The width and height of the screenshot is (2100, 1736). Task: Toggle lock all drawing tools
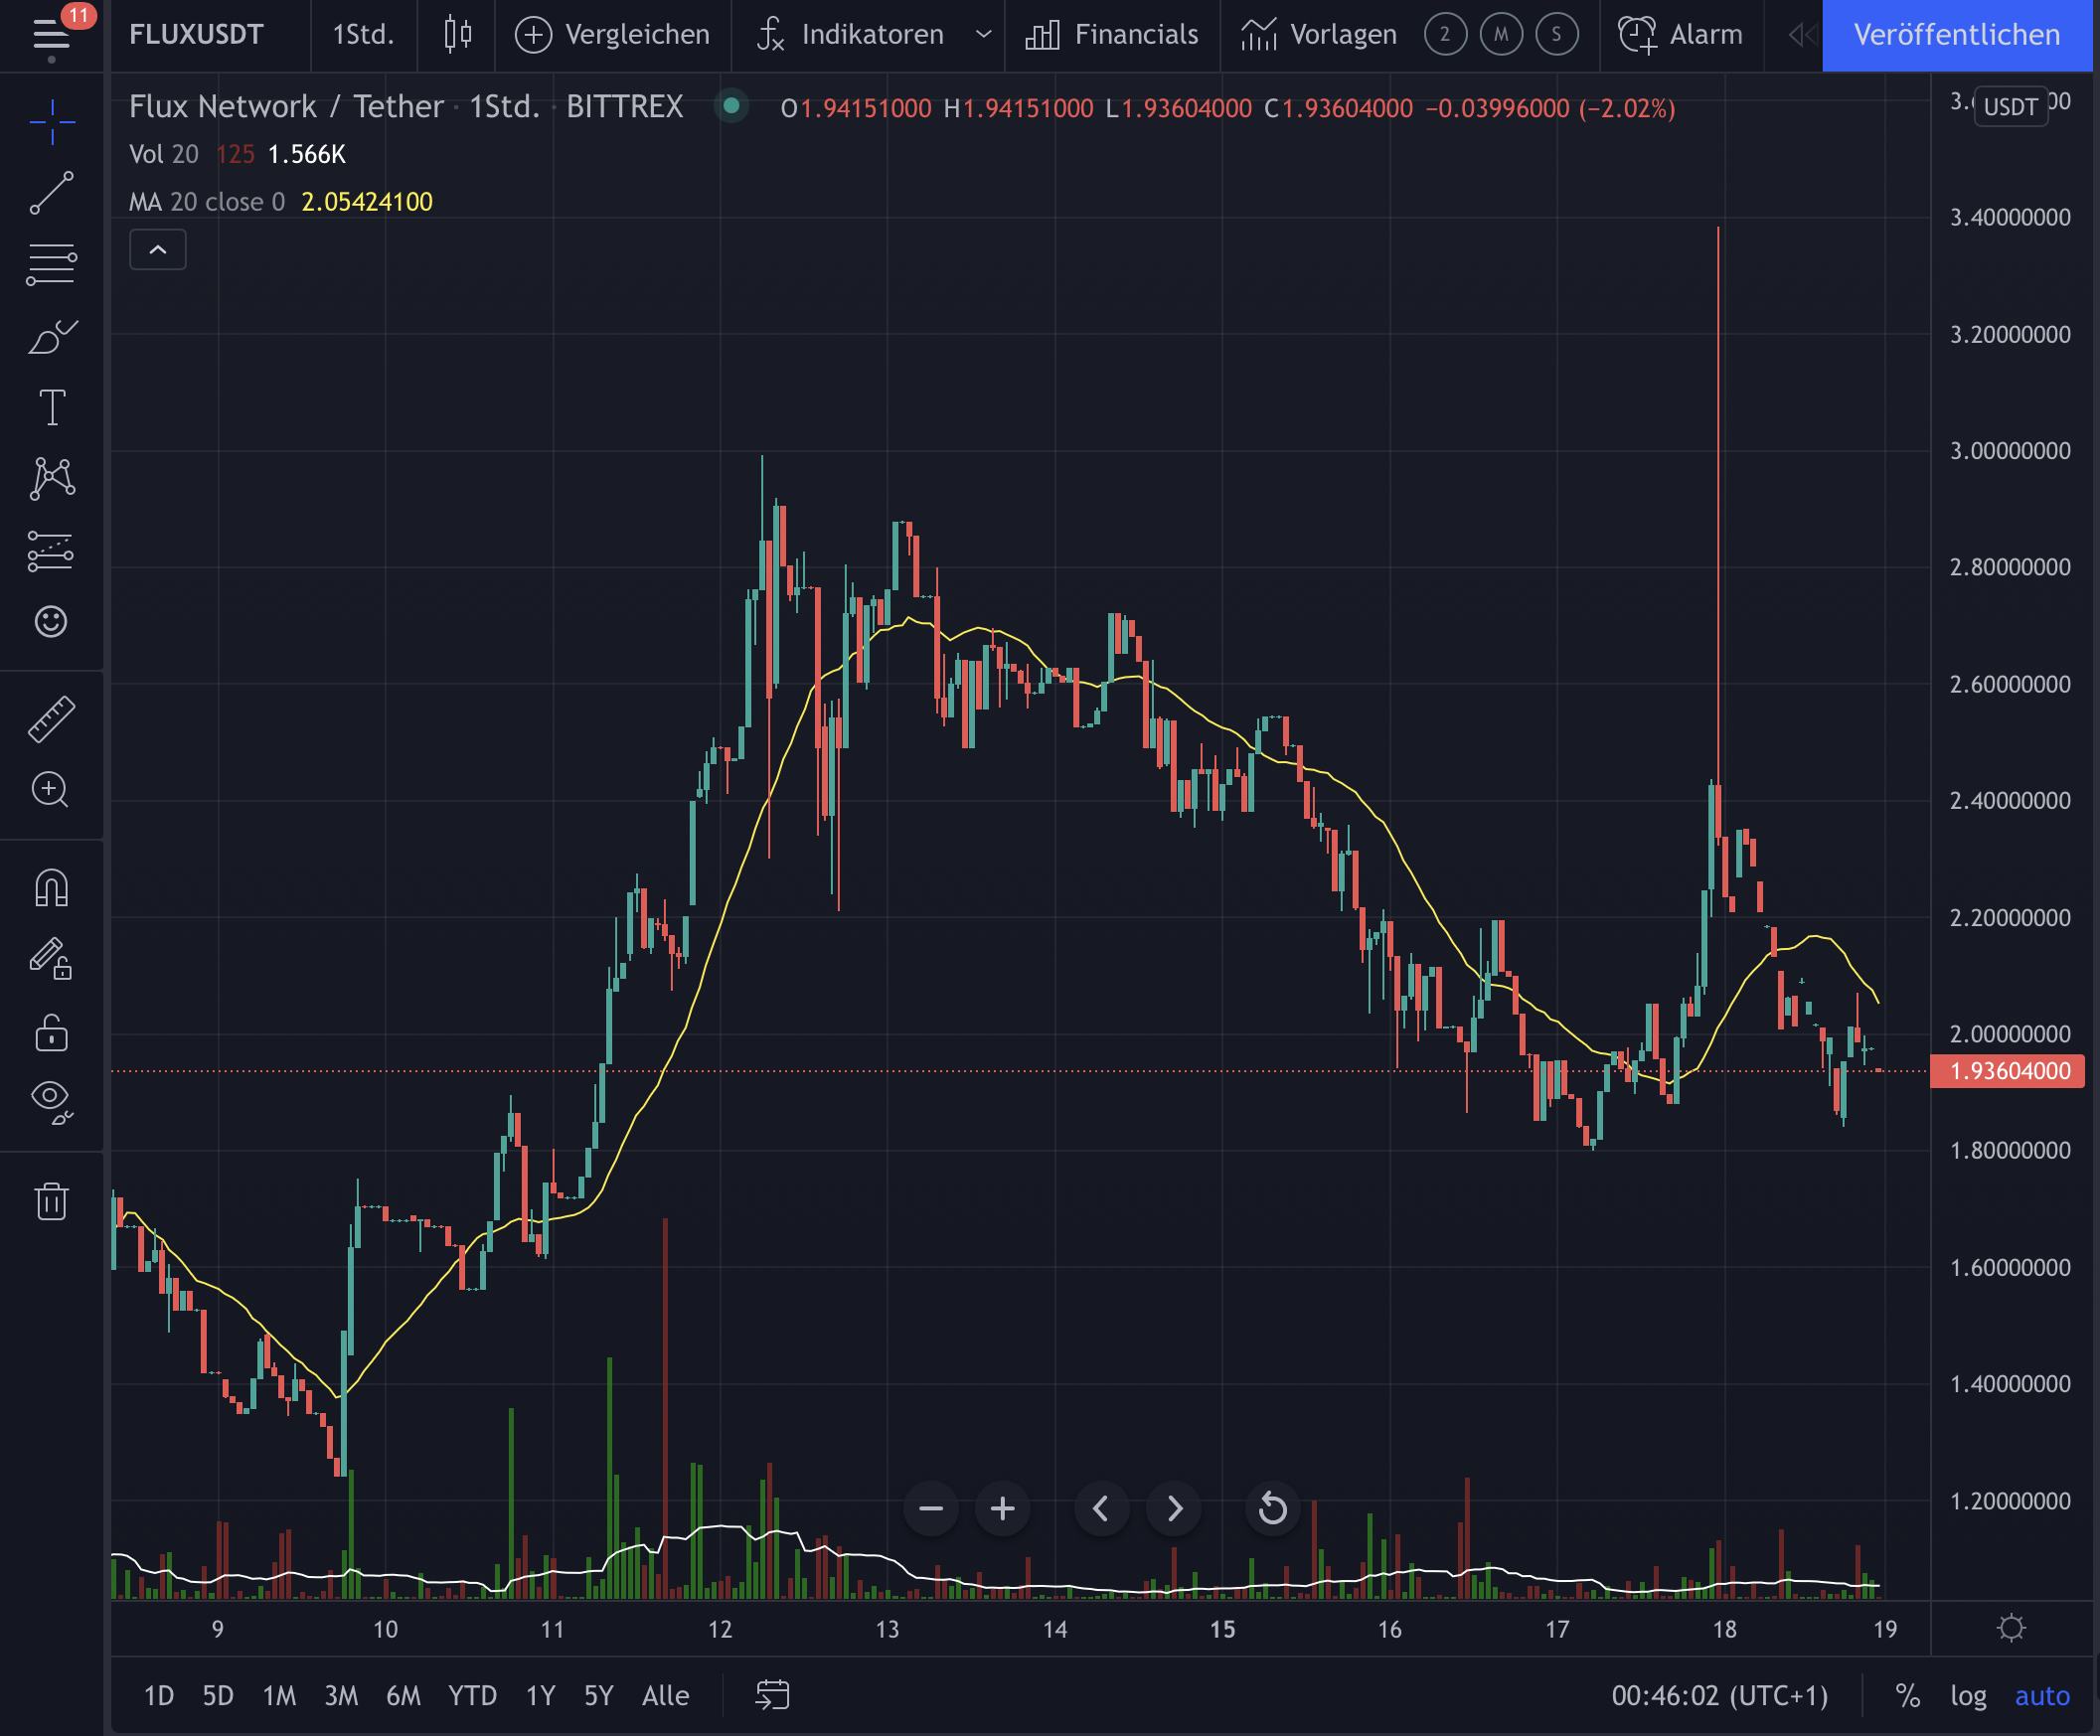[x=51, y=1032]
